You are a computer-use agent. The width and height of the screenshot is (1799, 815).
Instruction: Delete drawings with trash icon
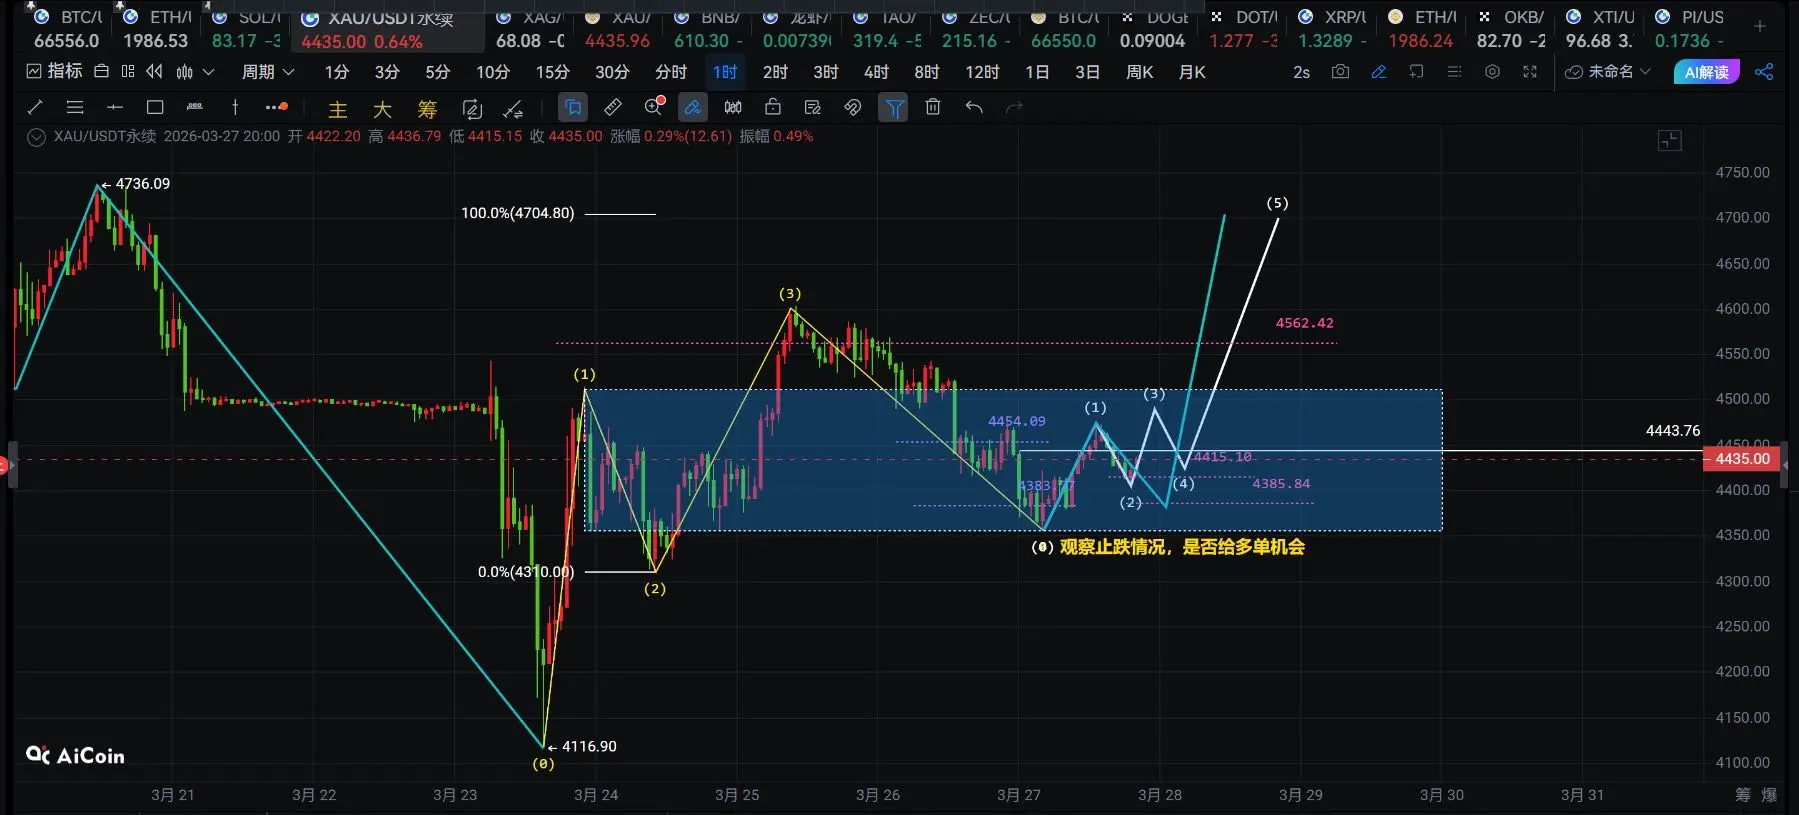[x=933, y=107]
